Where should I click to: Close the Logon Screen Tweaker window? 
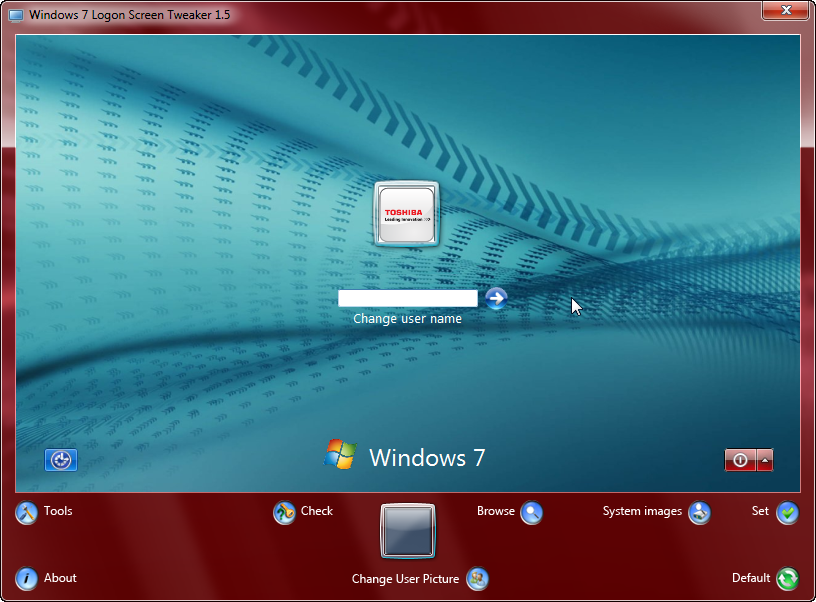(786, 11)
